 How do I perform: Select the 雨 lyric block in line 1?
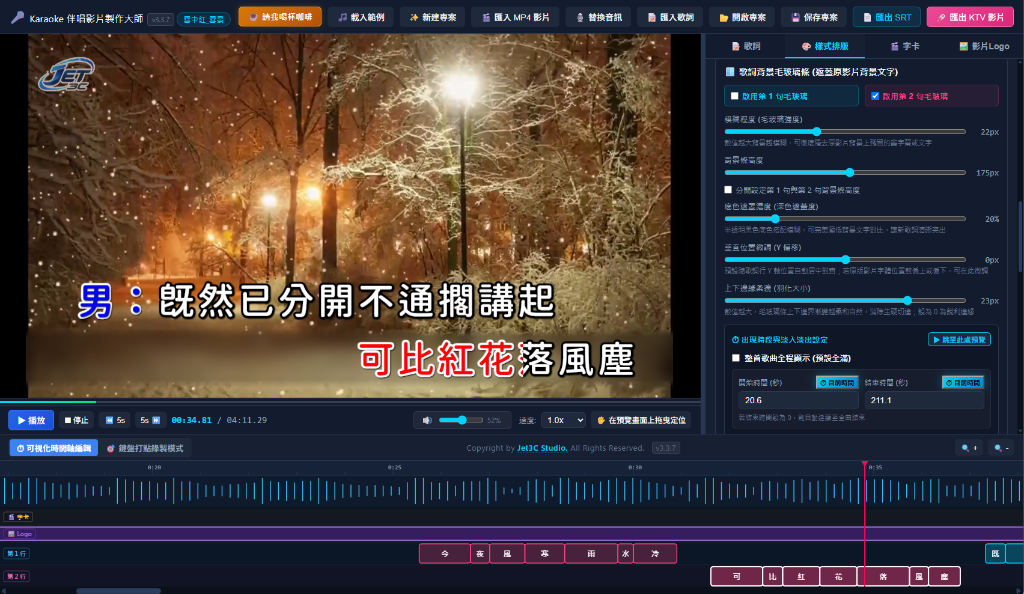tap(591, 554)
